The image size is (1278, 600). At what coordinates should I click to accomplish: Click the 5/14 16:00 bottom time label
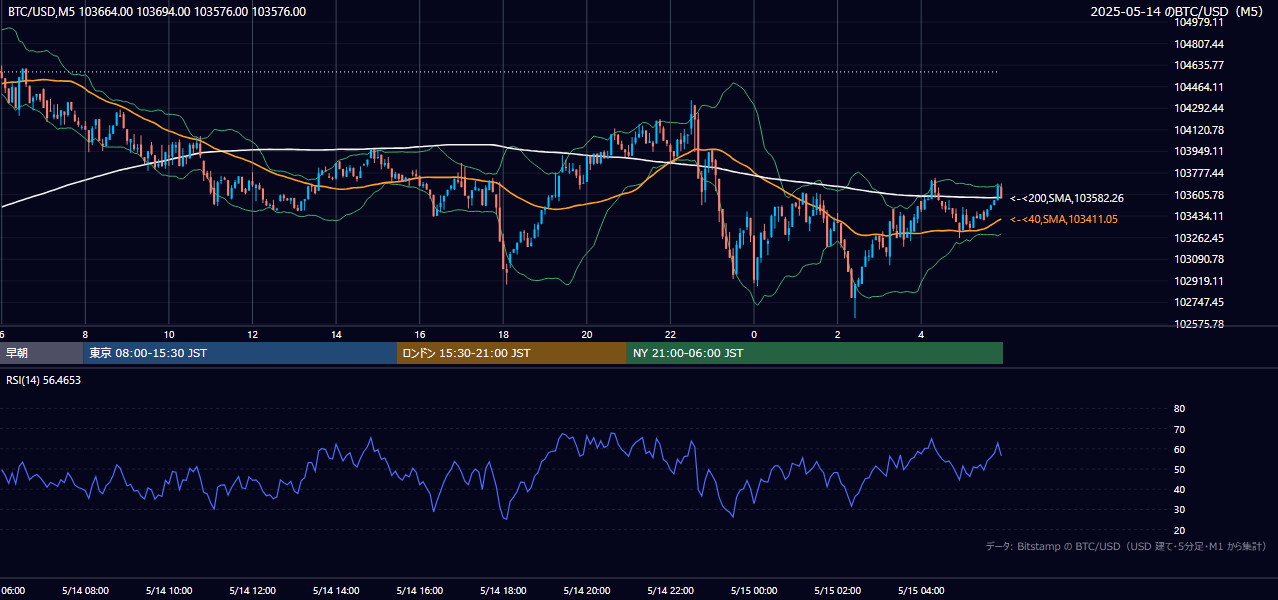coord(419,591)
